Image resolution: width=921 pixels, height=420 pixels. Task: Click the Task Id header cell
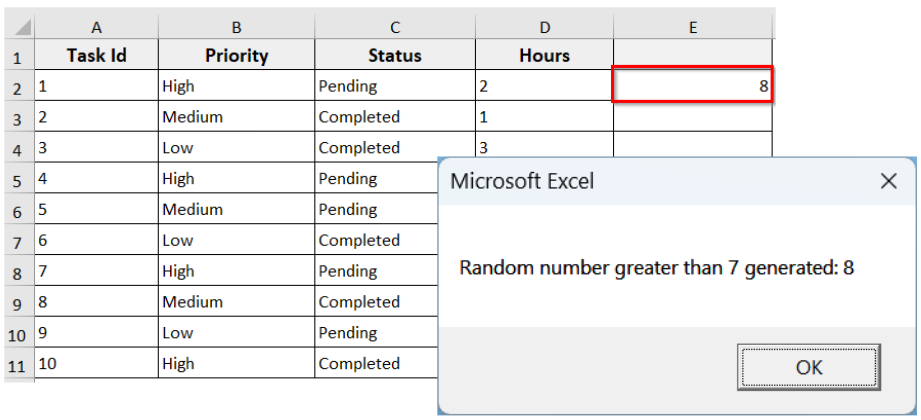point(96,56)
